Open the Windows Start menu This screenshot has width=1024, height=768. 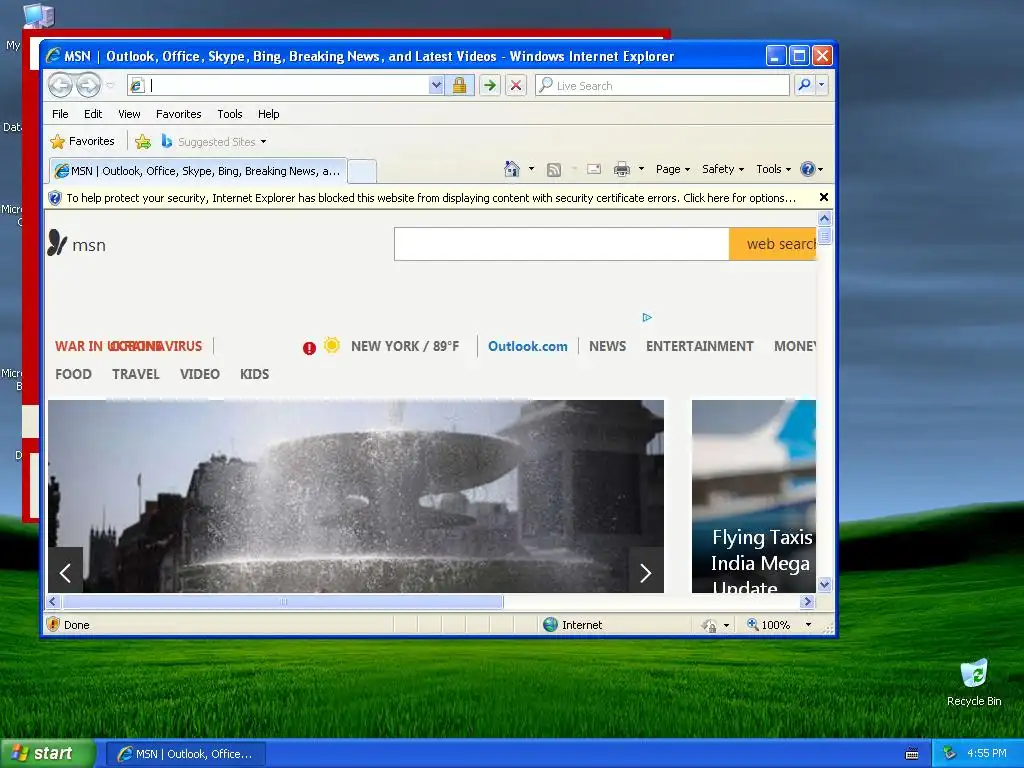(x=48, y=753)
